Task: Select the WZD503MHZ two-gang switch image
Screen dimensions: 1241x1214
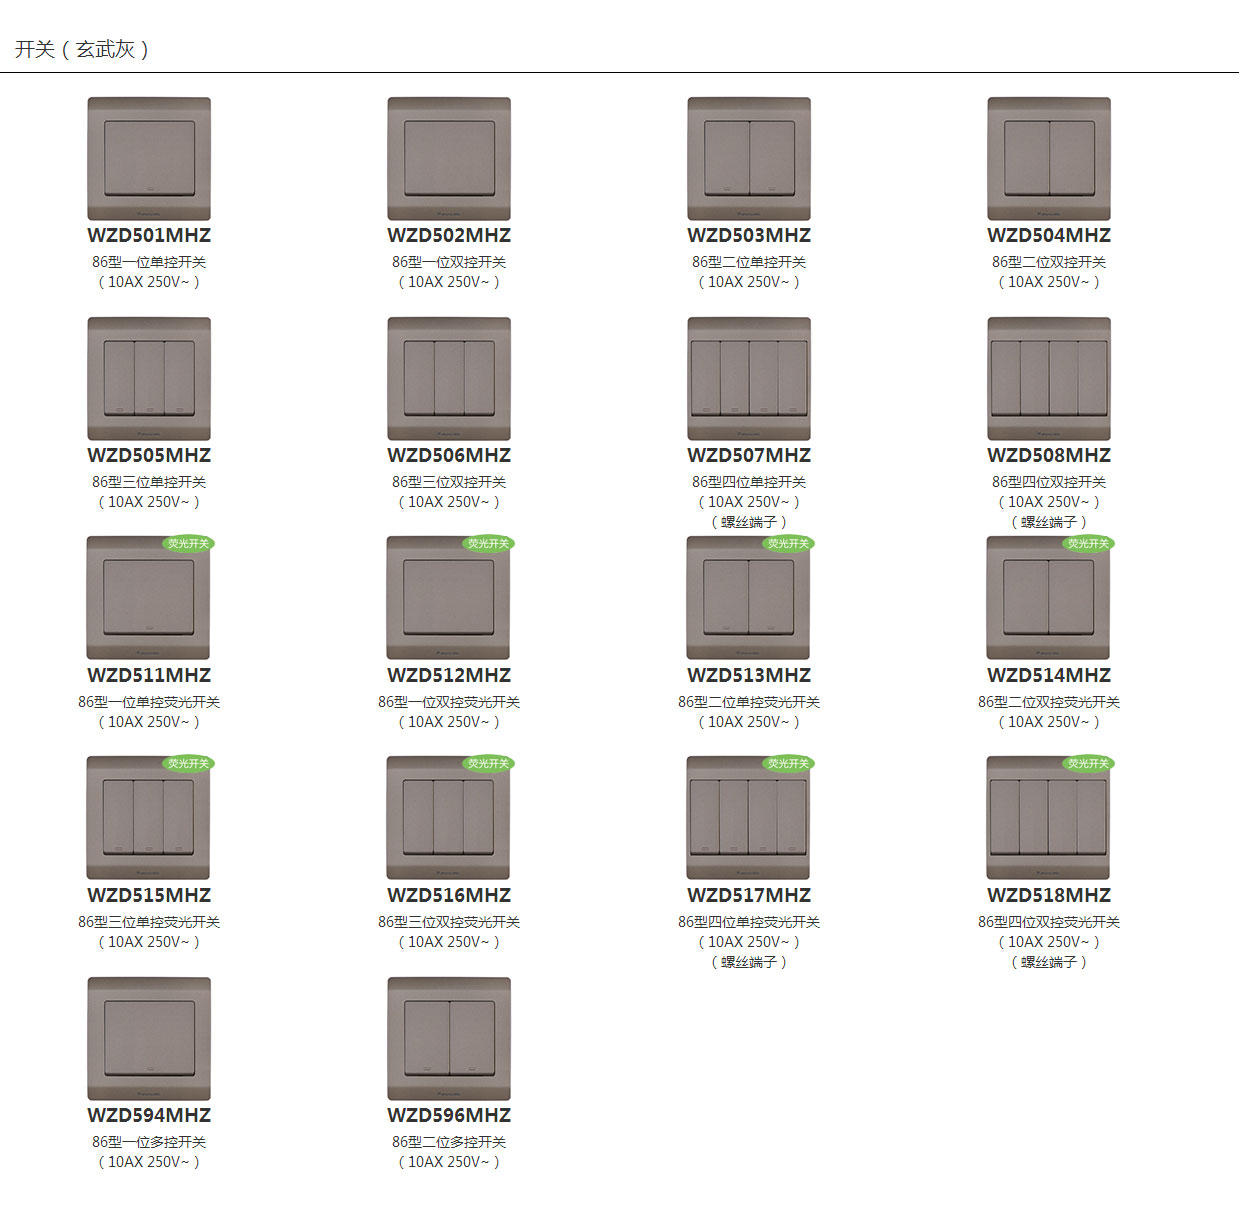Action: pos(749,158)
